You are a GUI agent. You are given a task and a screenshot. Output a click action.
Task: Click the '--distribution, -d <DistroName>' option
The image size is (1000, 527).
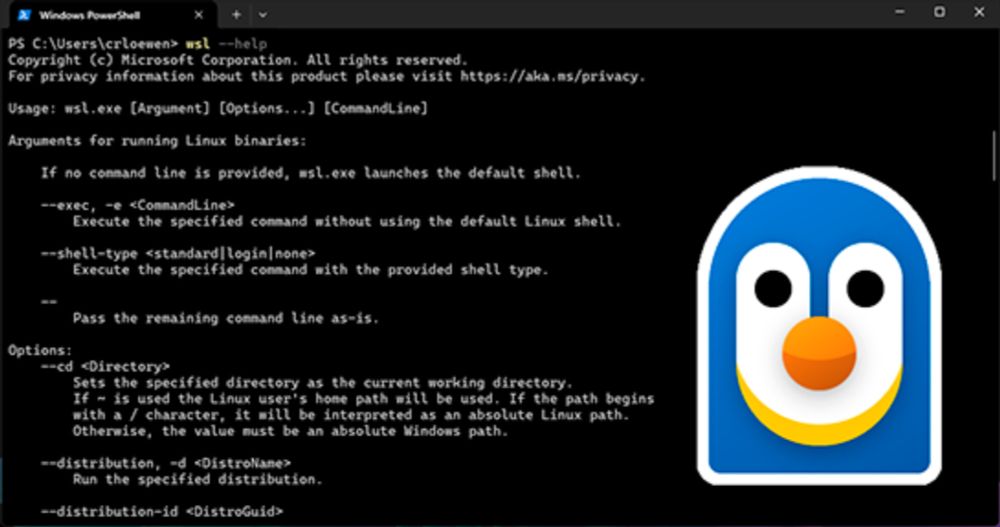tap(166, 463)
